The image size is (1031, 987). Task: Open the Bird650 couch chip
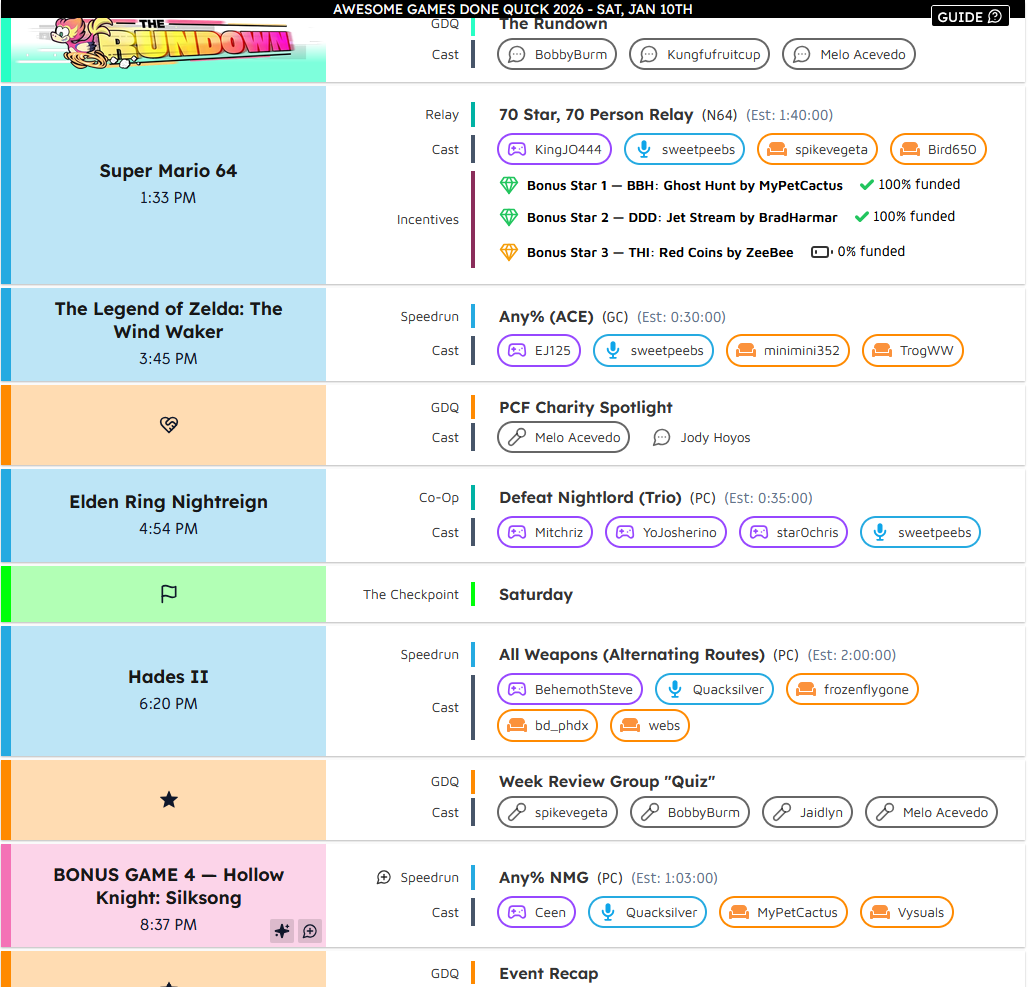(938, 149)
